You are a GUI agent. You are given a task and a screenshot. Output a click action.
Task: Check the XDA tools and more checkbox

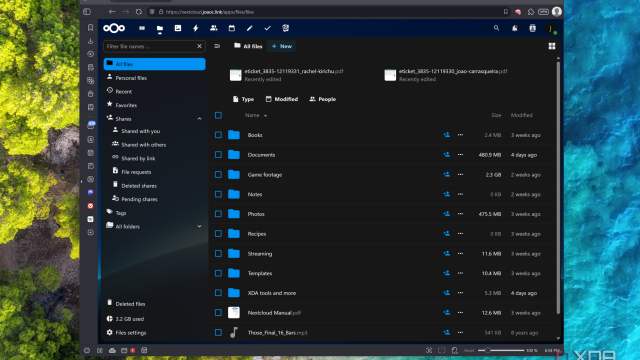pyautogui.click(x=218, y=293)
